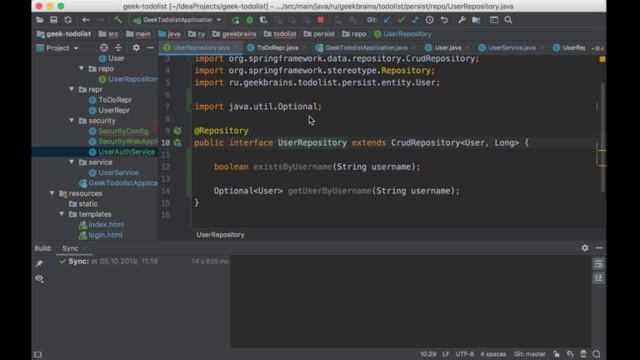
Task: Select the Sync result row in Build panel
Action: tap(143, 261)
